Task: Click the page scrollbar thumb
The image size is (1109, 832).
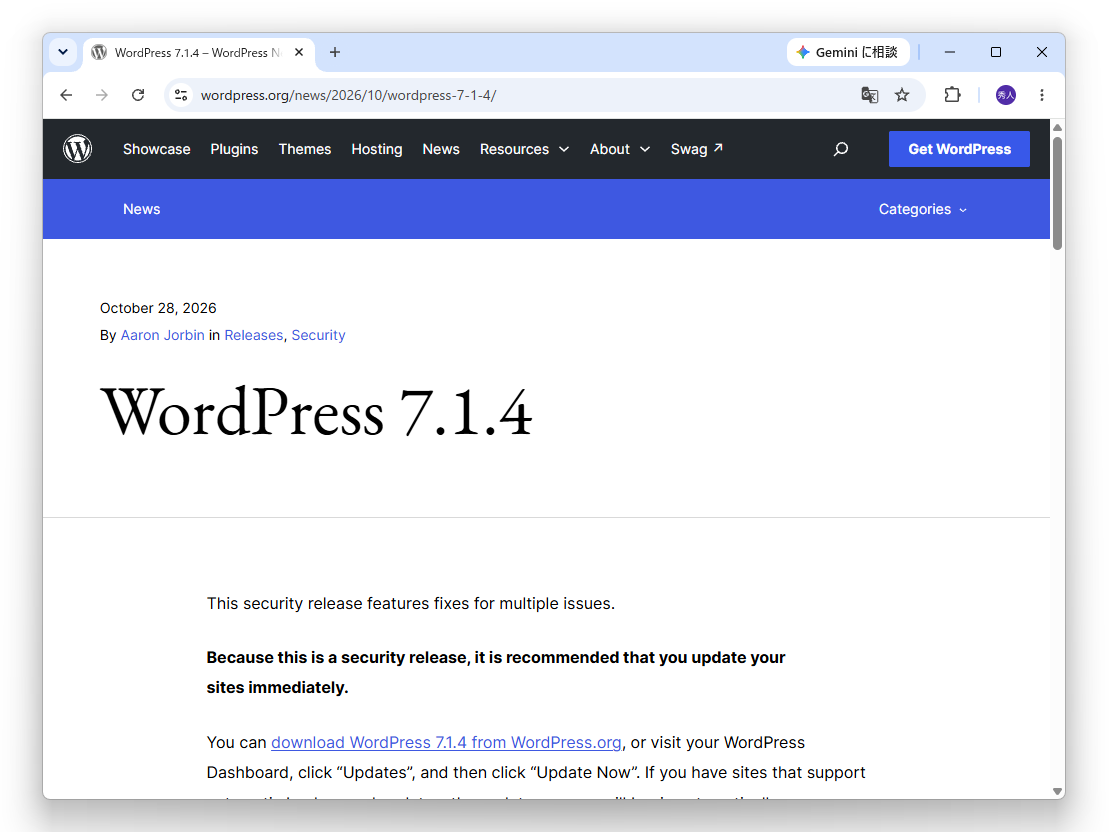Action: coord(1057,194)
